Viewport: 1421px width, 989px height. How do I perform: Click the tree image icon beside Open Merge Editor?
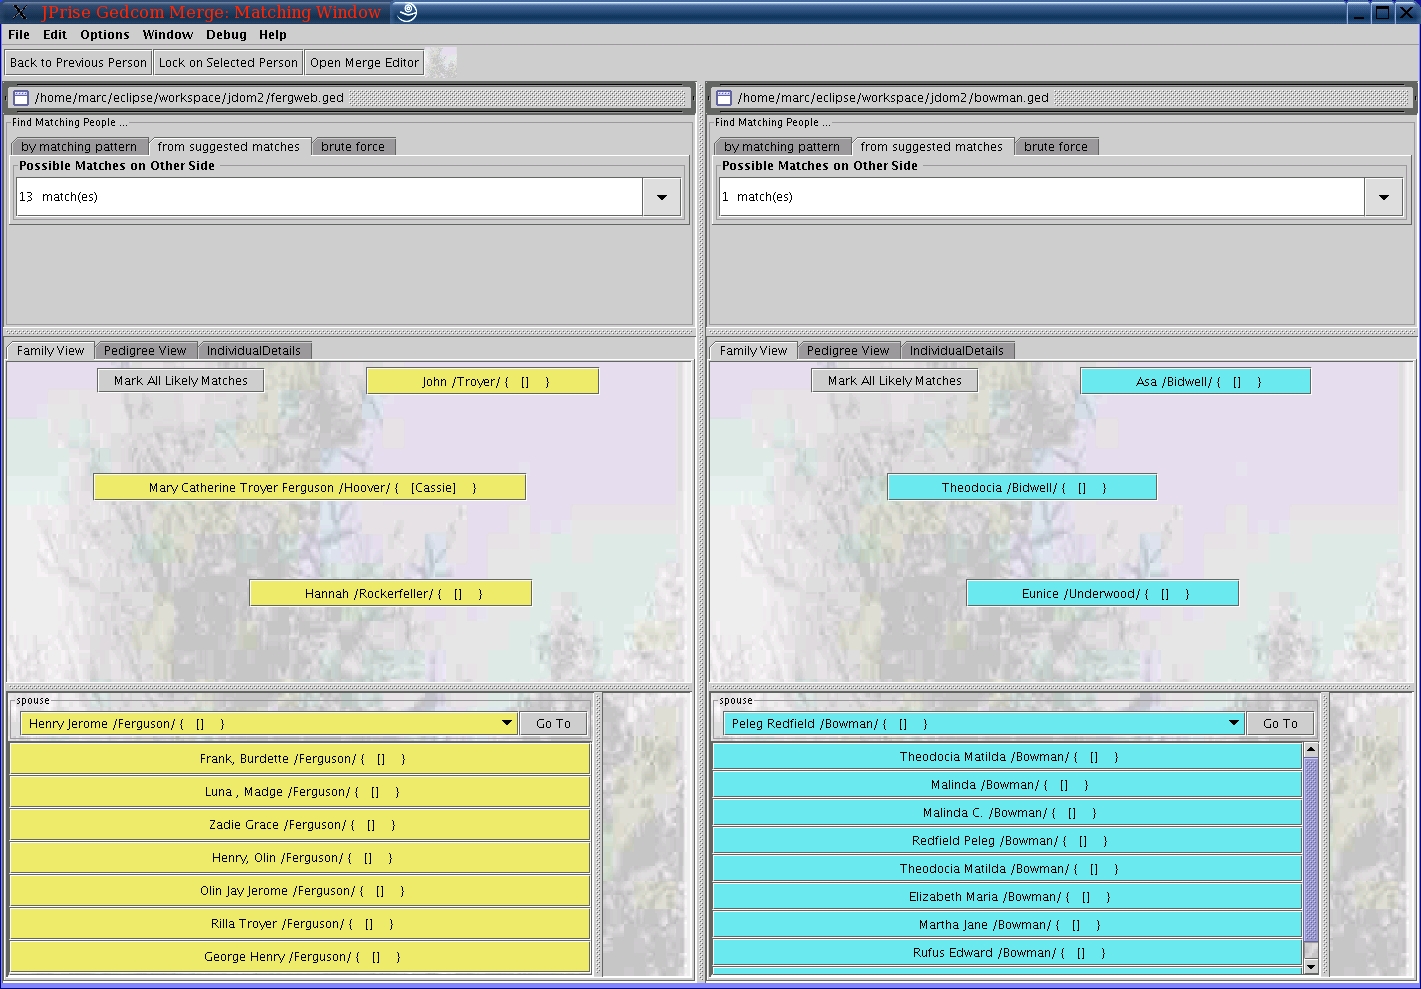coord(441,62)
